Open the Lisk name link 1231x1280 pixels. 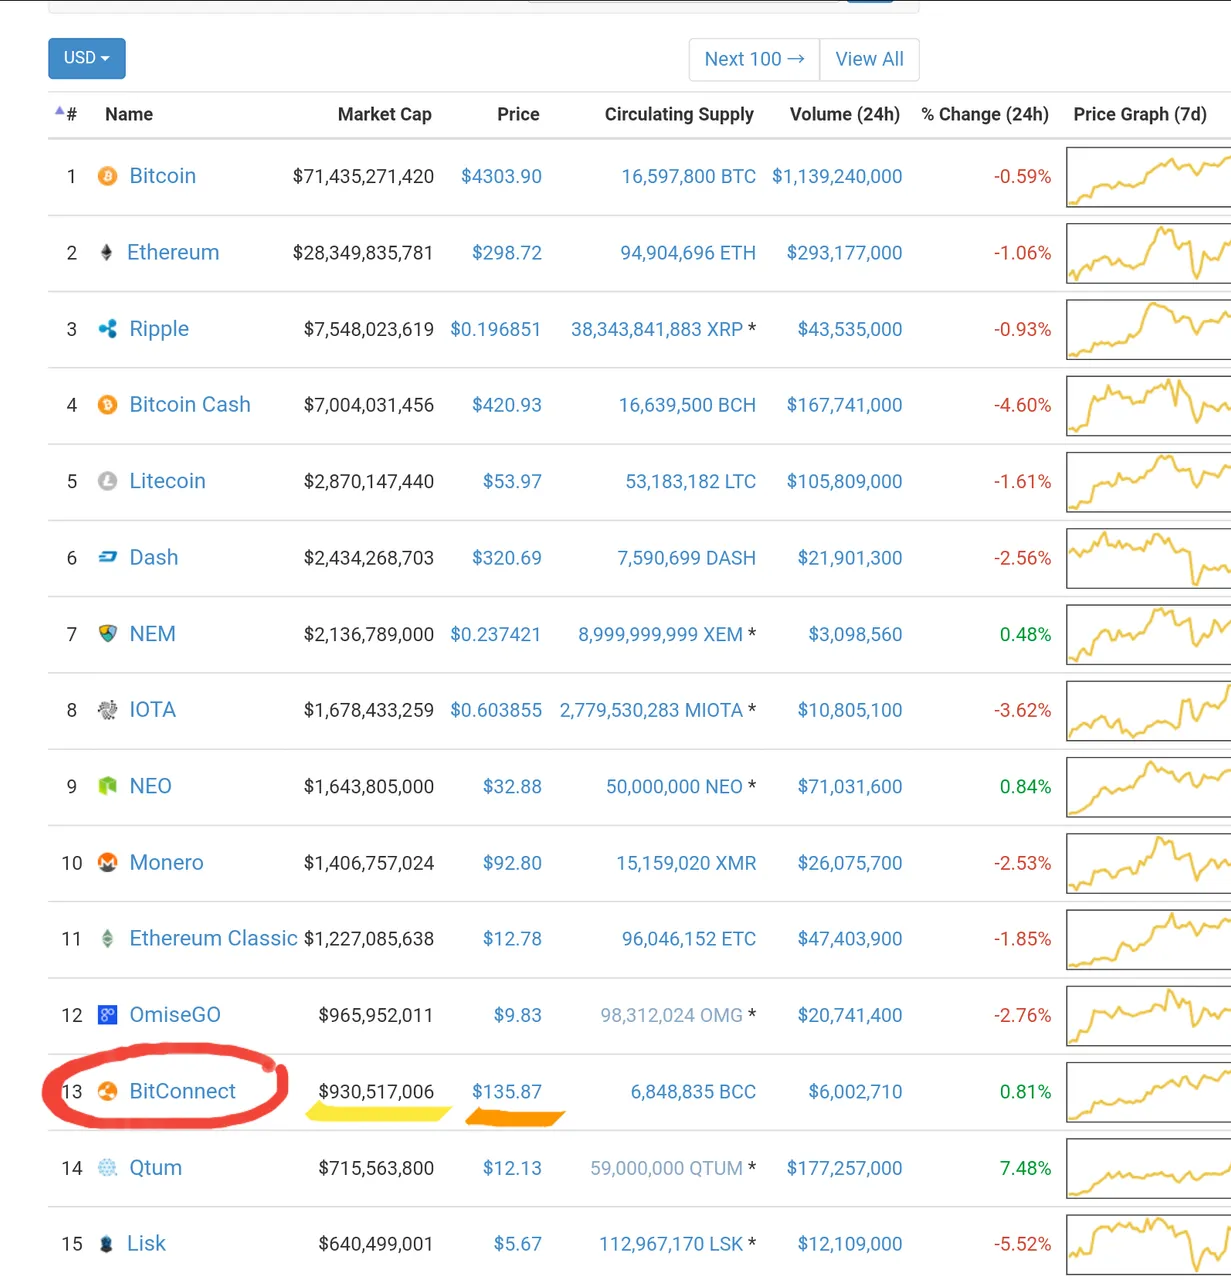(146, 1243)
